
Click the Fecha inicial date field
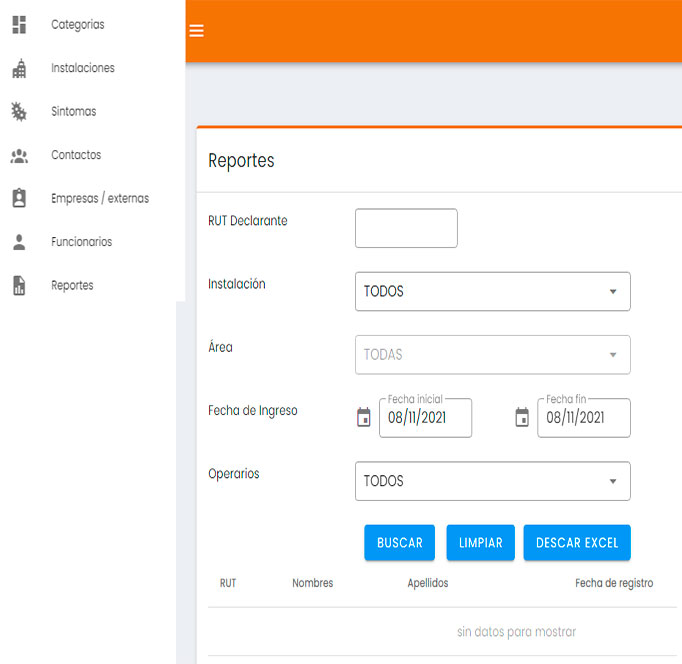click(x=425, y=418)
